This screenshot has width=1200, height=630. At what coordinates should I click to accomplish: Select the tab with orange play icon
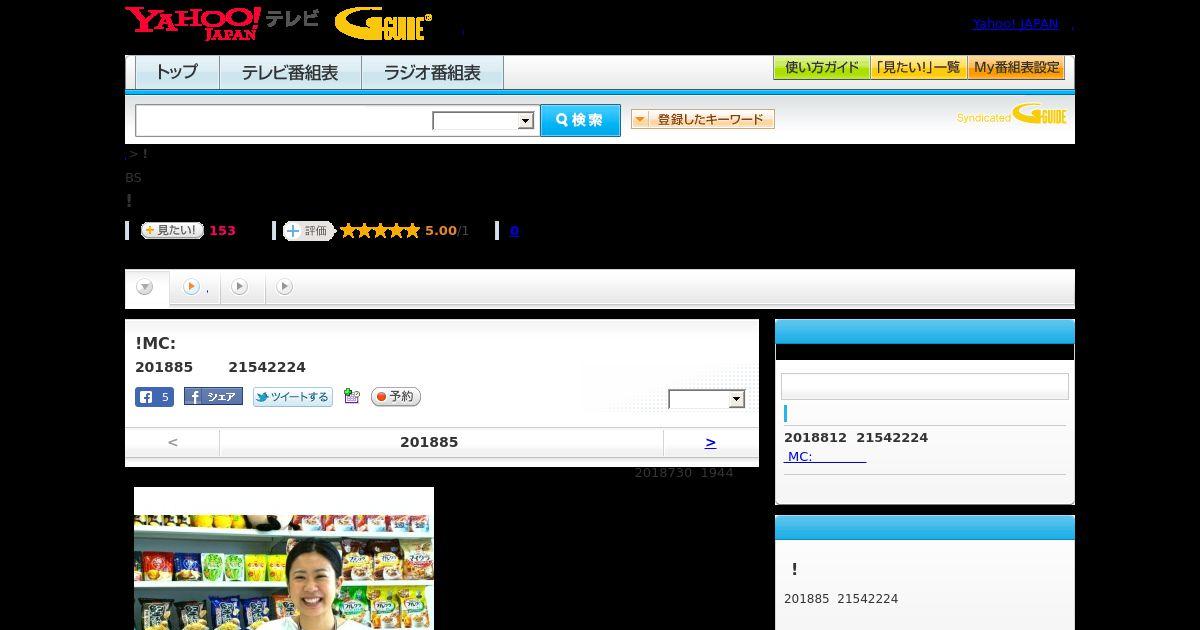coord(194,287)
